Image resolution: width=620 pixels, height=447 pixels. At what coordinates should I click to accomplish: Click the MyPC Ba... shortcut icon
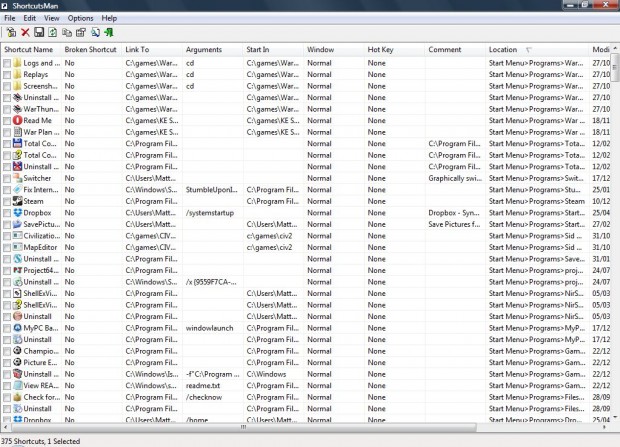pos(17,328)
